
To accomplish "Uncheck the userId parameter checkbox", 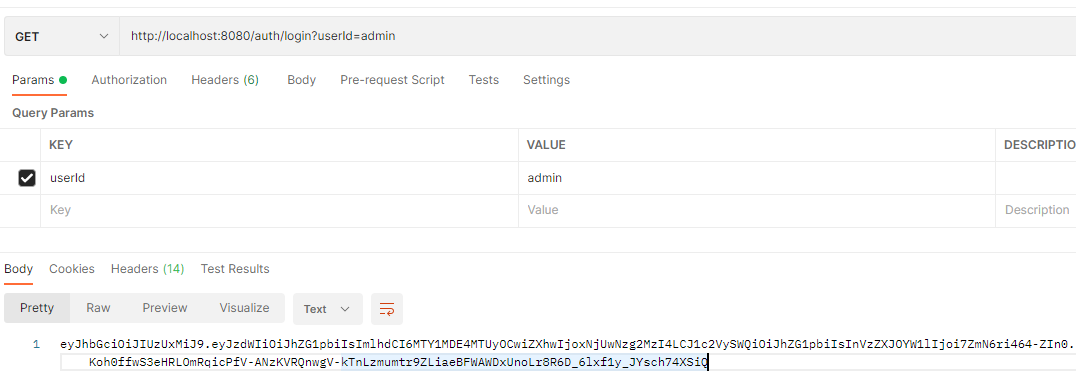I will (x=26, y=179).
